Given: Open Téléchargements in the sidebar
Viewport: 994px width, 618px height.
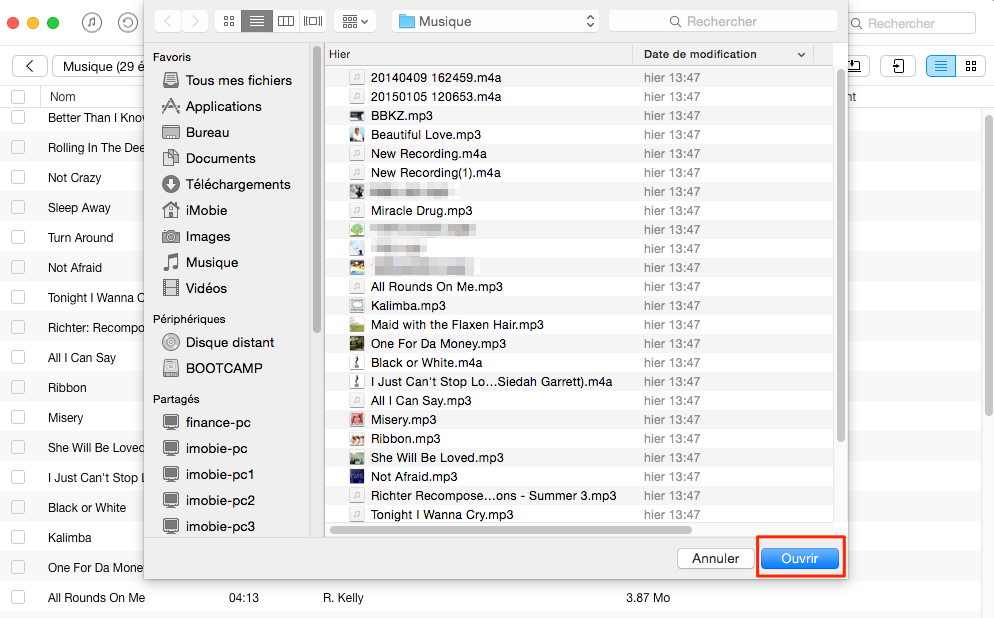Looking at the screenshot, I should (x=226, y=184).
